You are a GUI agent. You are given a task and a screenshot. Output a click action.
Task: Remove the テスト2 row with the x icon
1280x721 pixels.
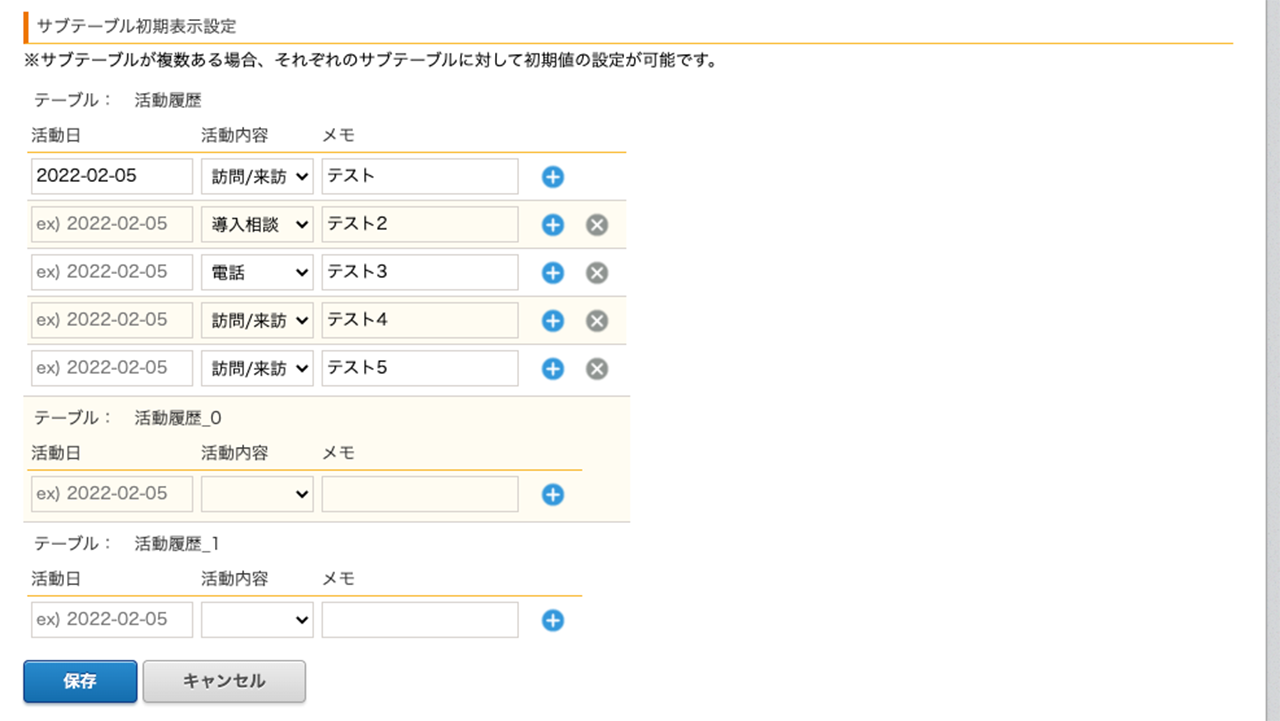coord(597,225)
